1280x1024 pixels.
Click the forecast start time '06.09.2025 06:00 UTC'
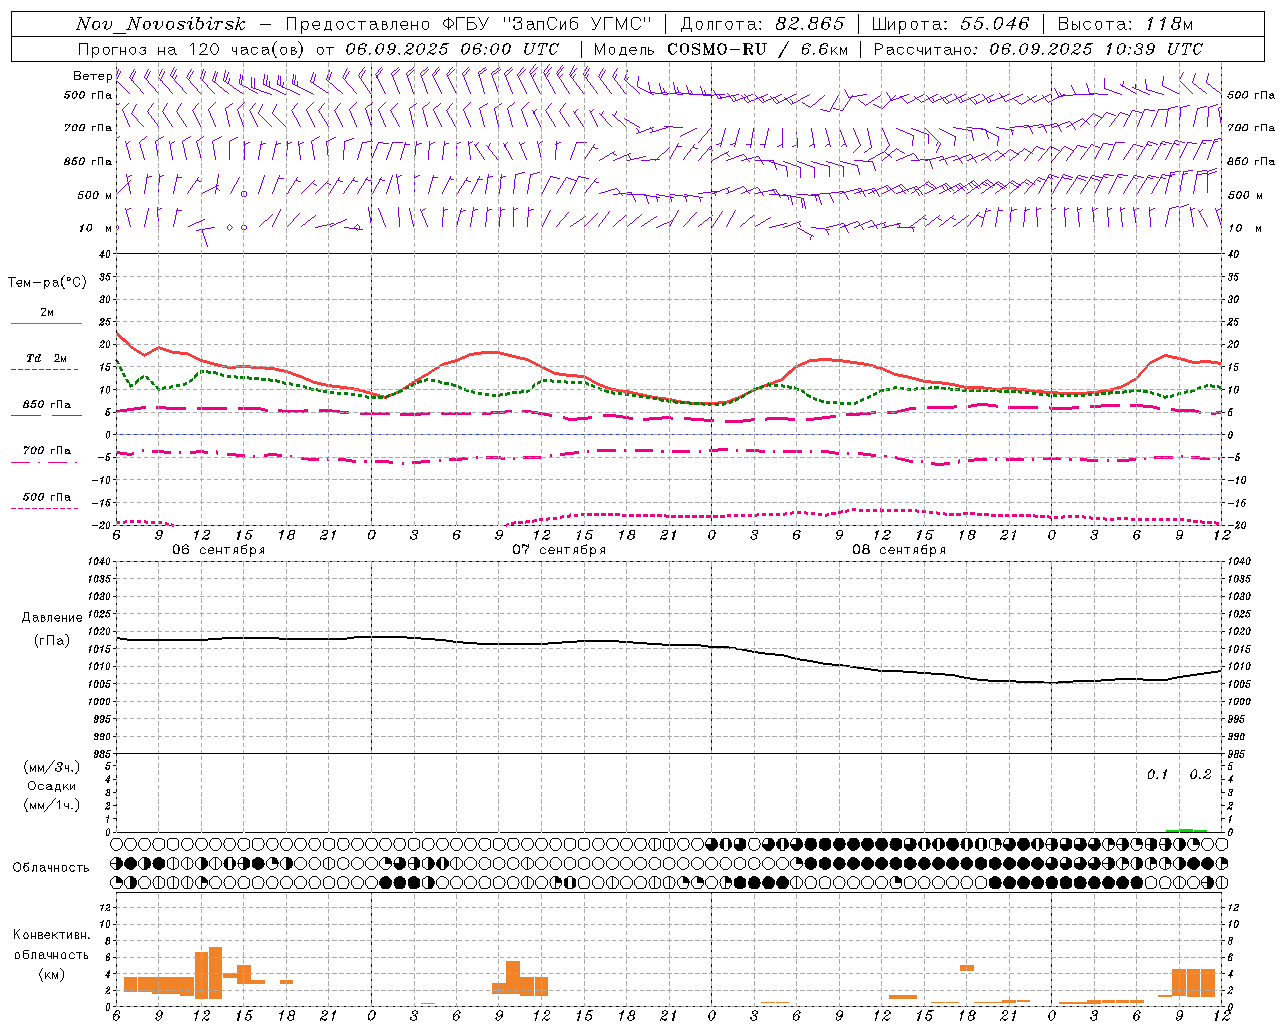(x=452, y=49)
